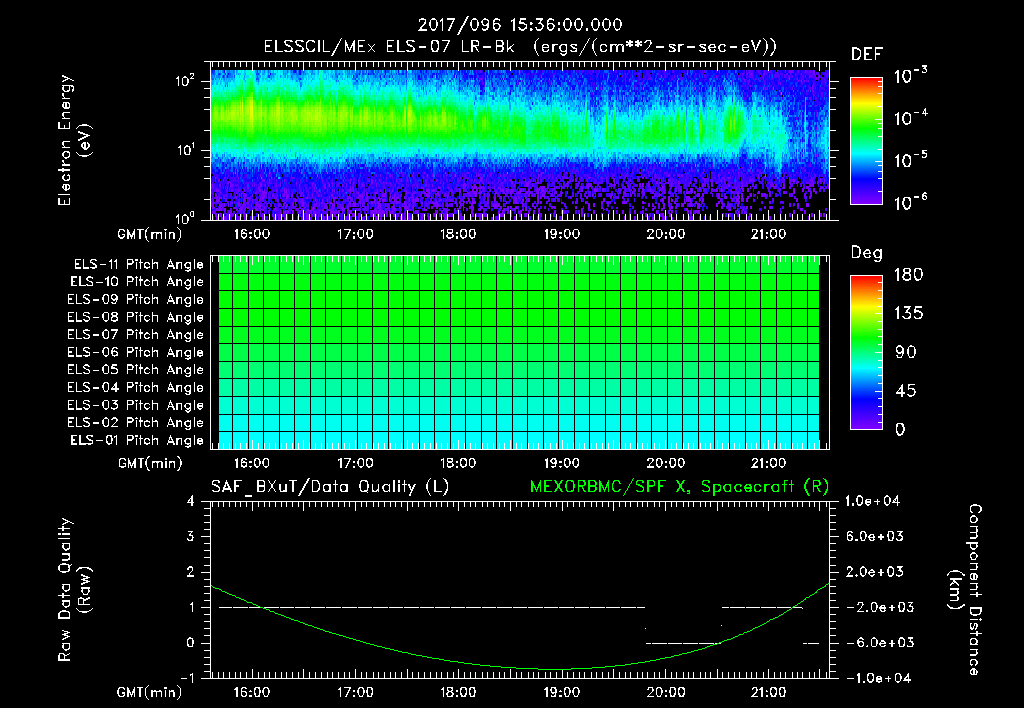Click the 135 degree scale value
This screenshot has width=1024, height=708.
pos(908,314)
